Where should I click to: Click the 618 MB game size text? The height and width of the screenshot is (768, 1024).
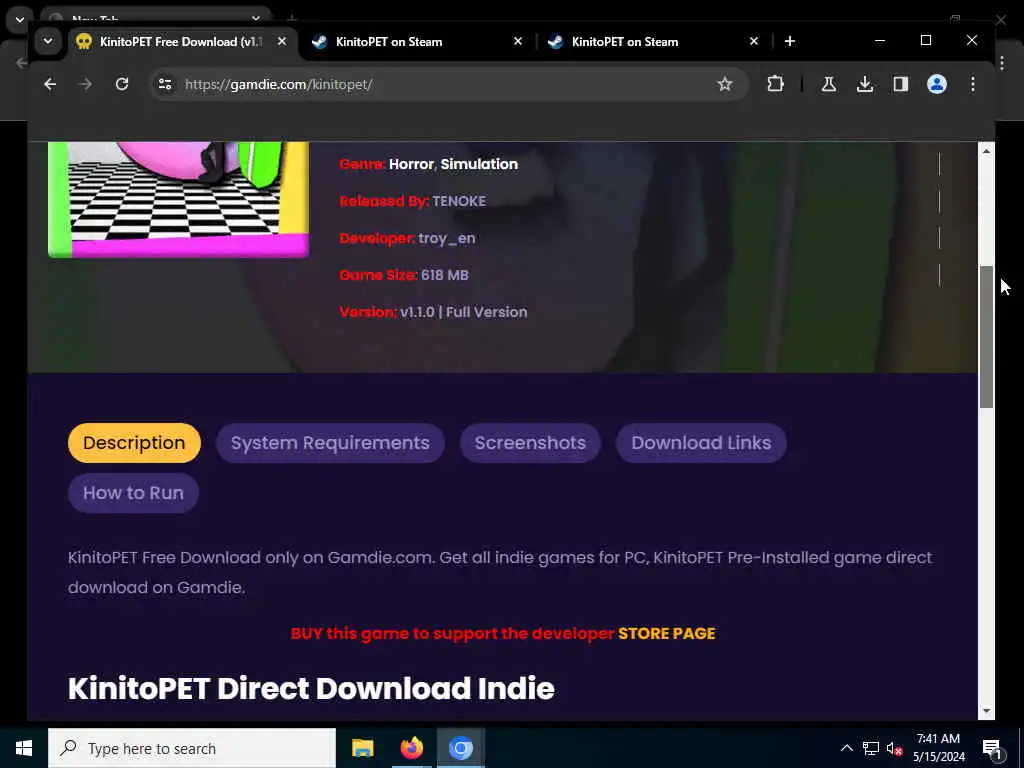445,275
